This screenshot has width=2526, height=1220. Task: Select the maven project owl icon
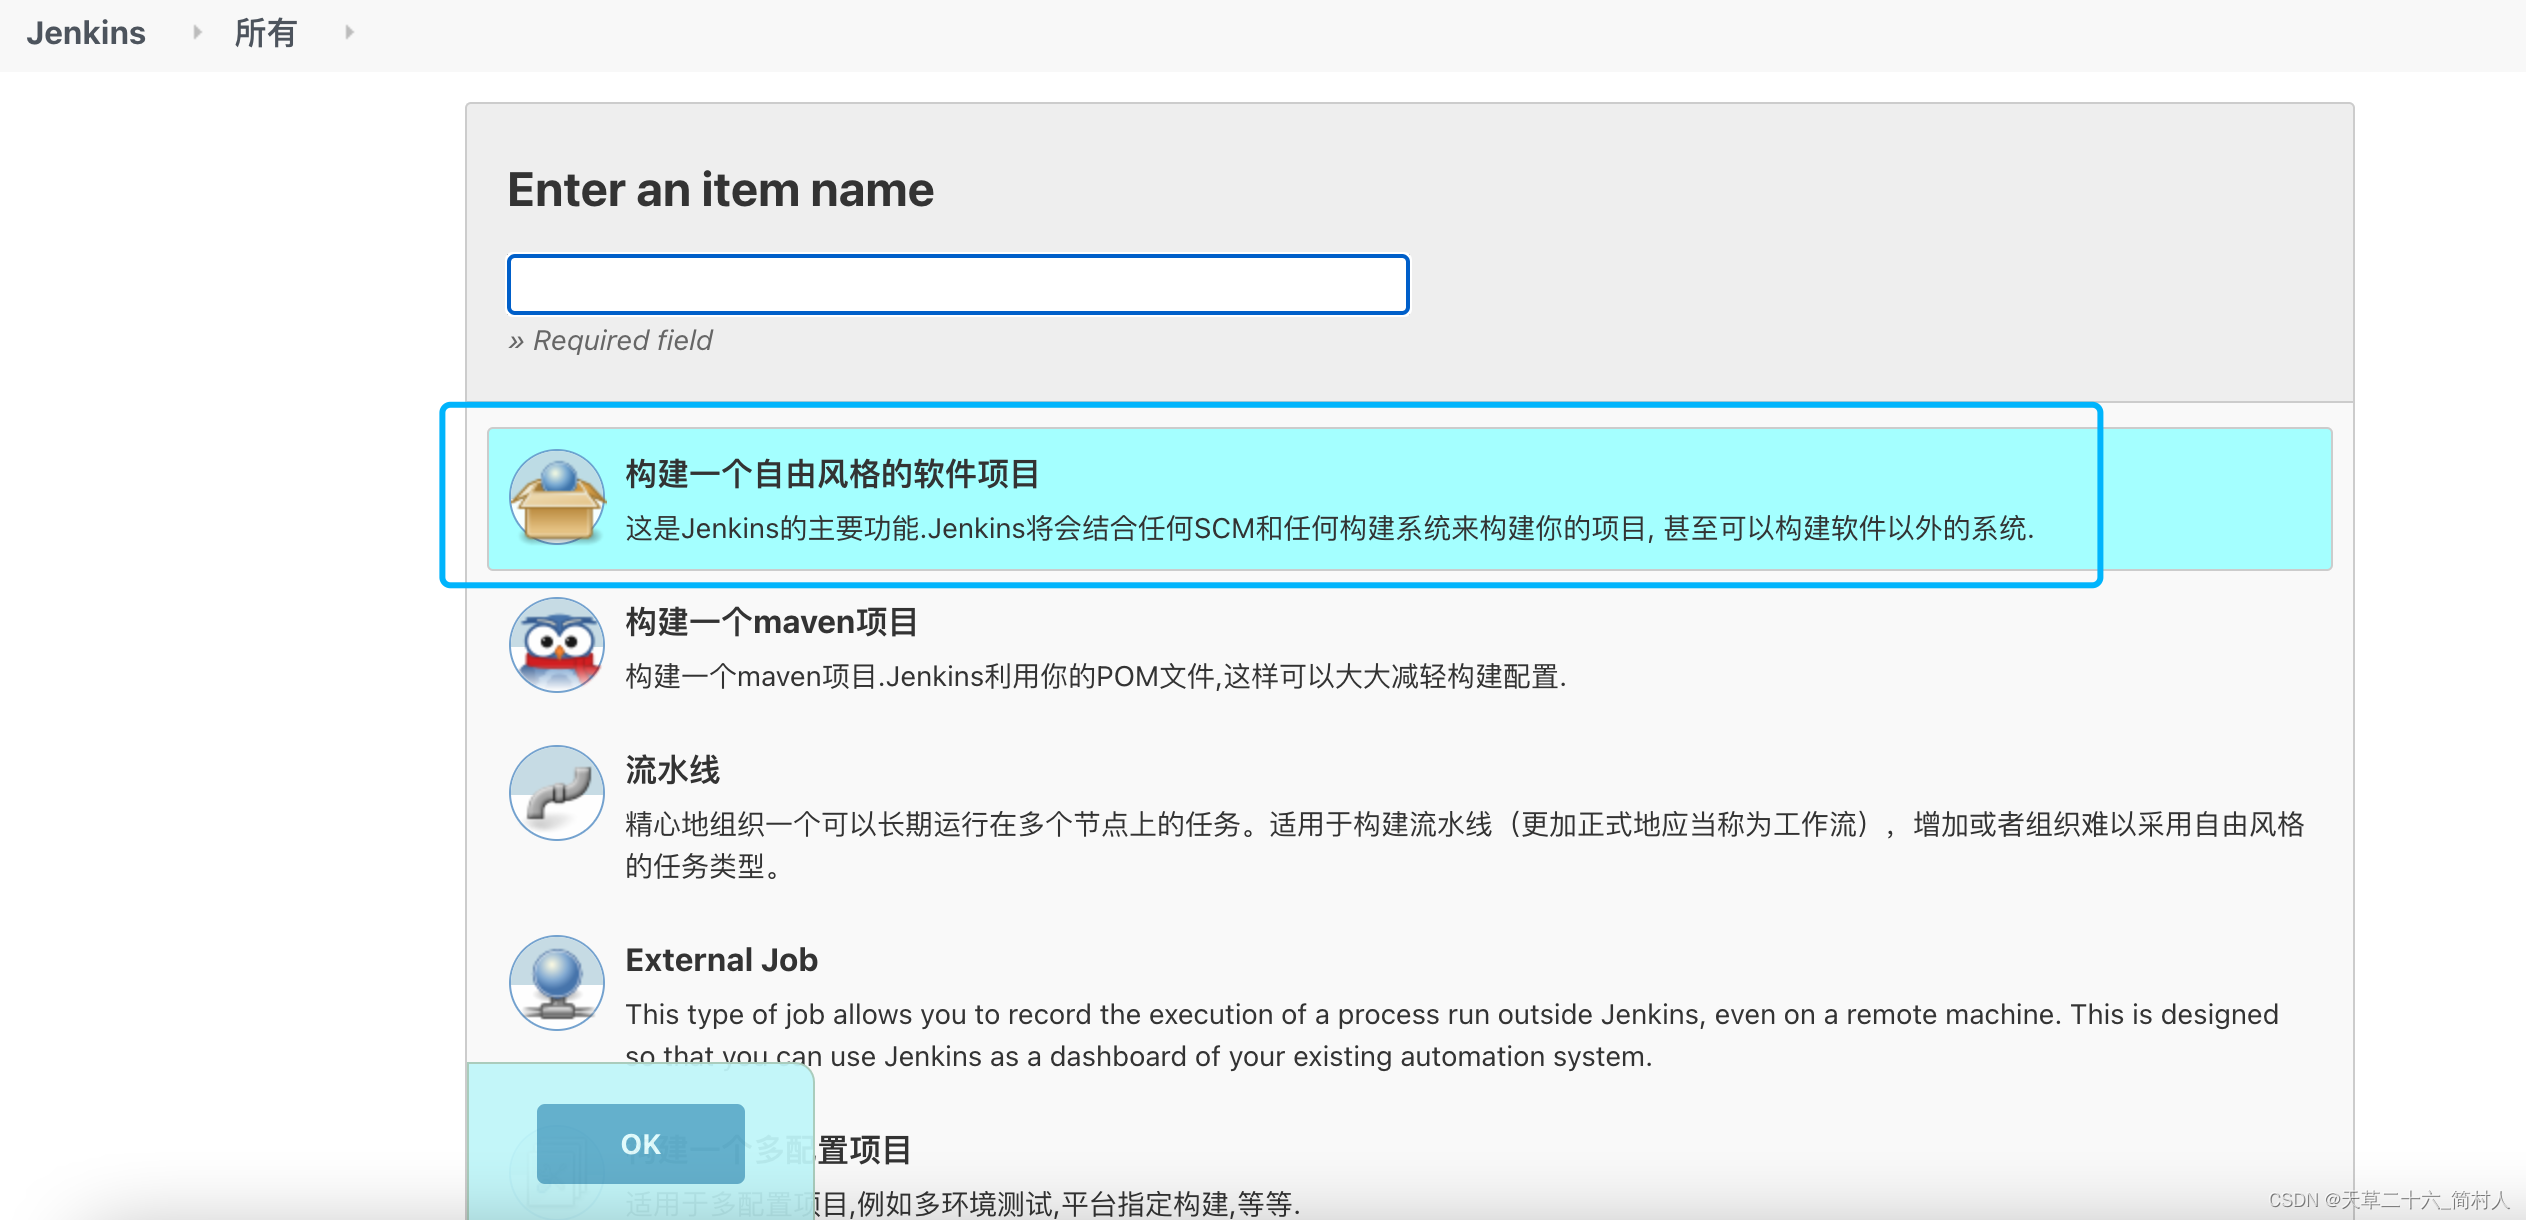pyautogui.click(x=557, y=645)
